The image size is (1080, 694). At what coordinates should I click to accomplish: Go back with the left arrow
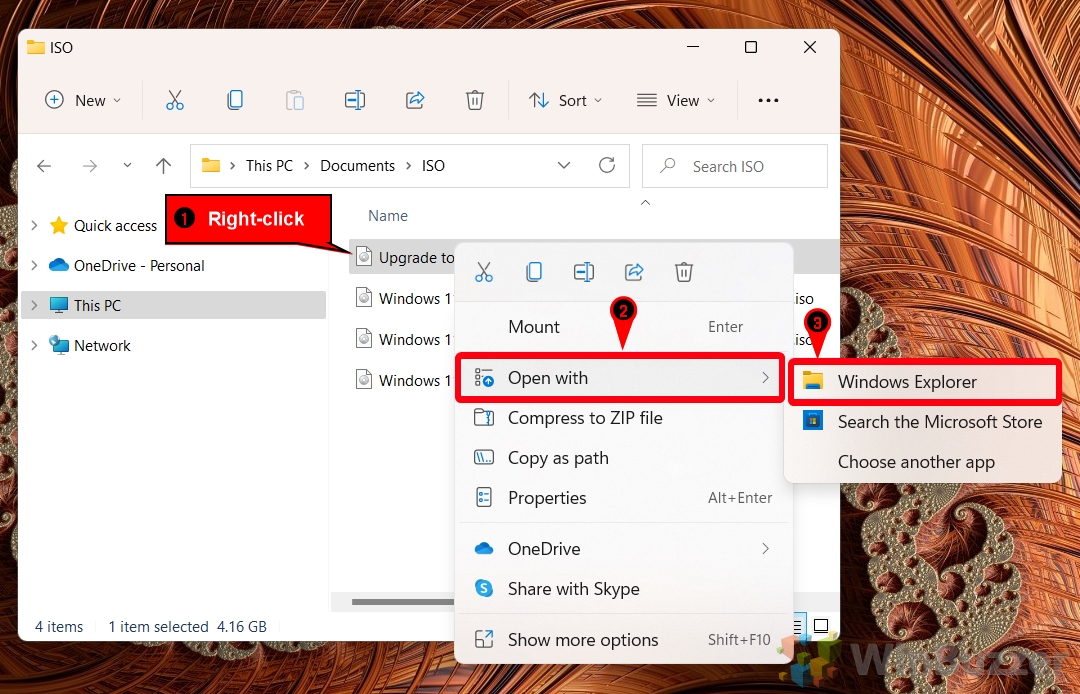coord(44,166)
